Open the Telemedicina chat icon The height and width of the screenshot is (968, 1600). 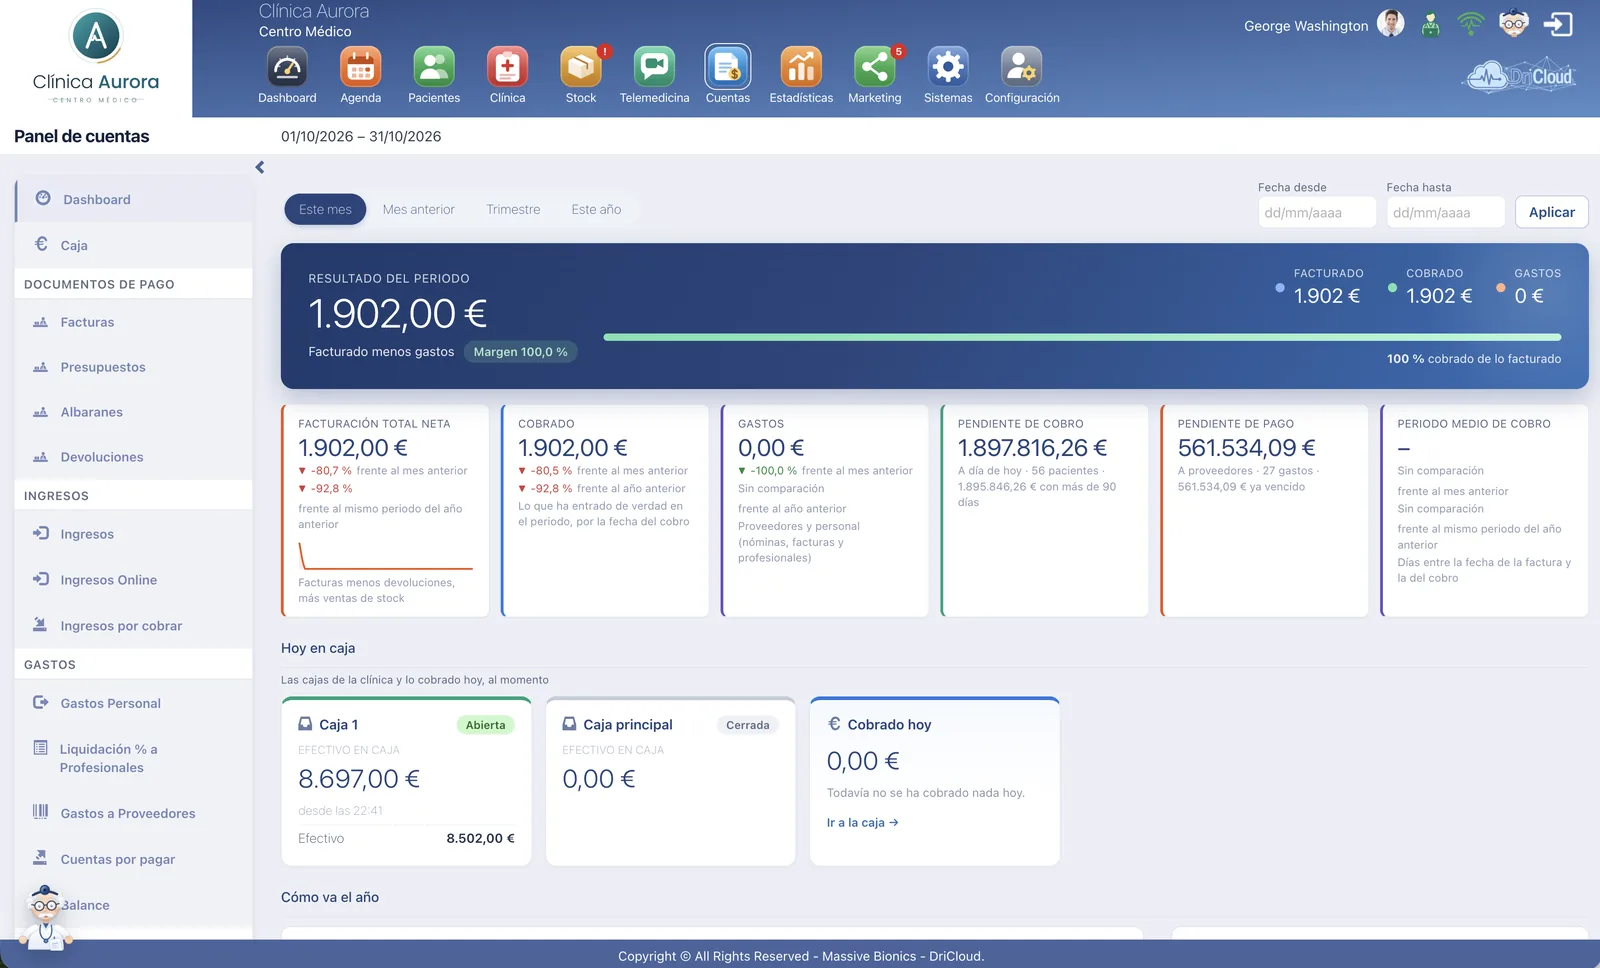pyautogui.click(x=654, y=67)
